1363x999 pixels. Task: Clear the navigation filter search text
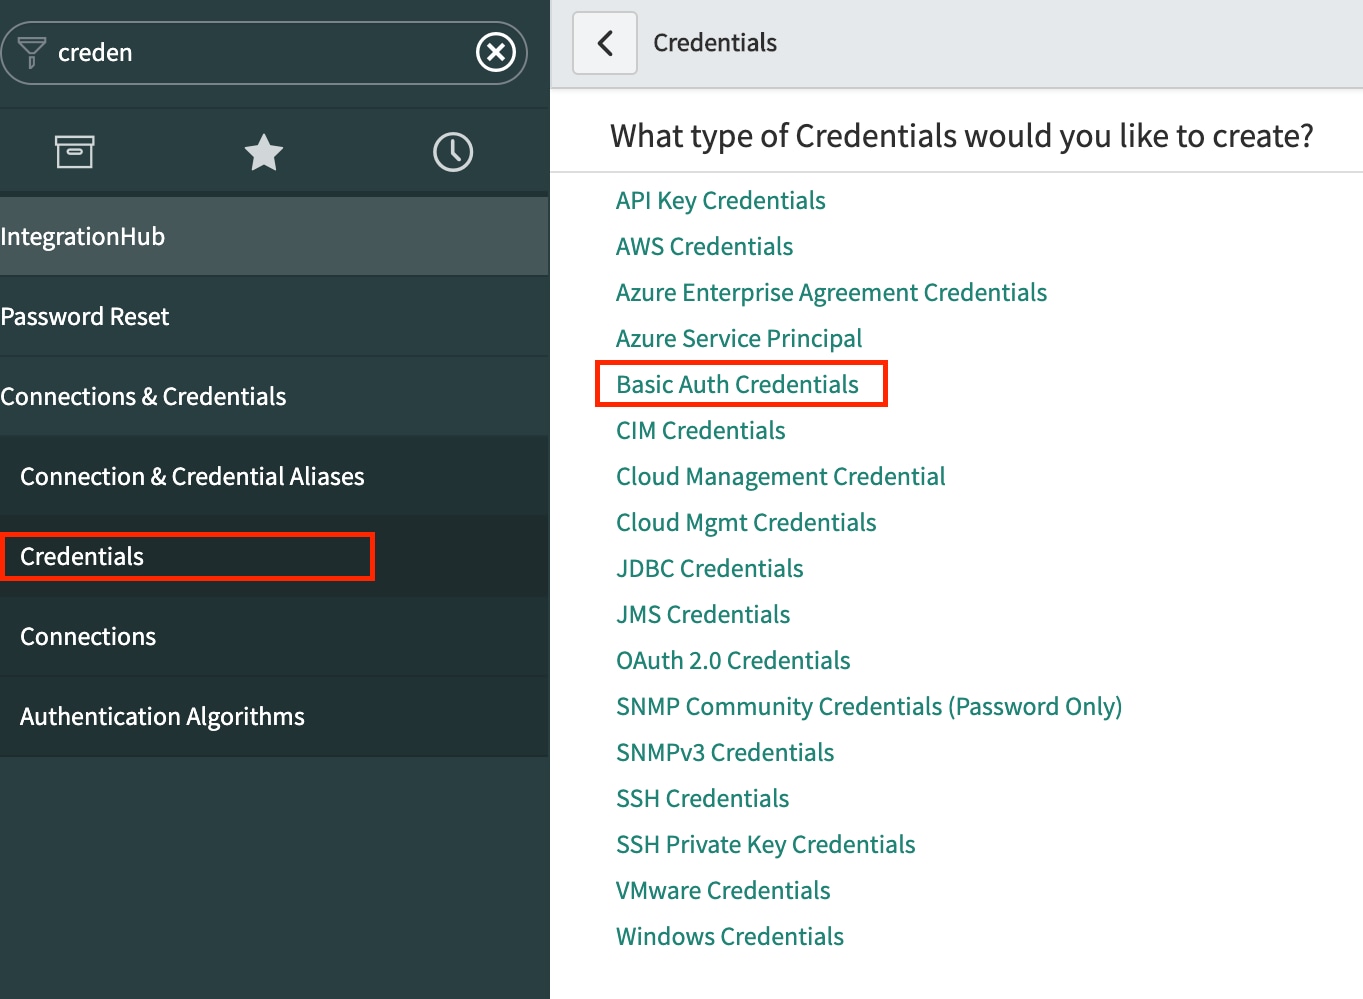(495, 52)
